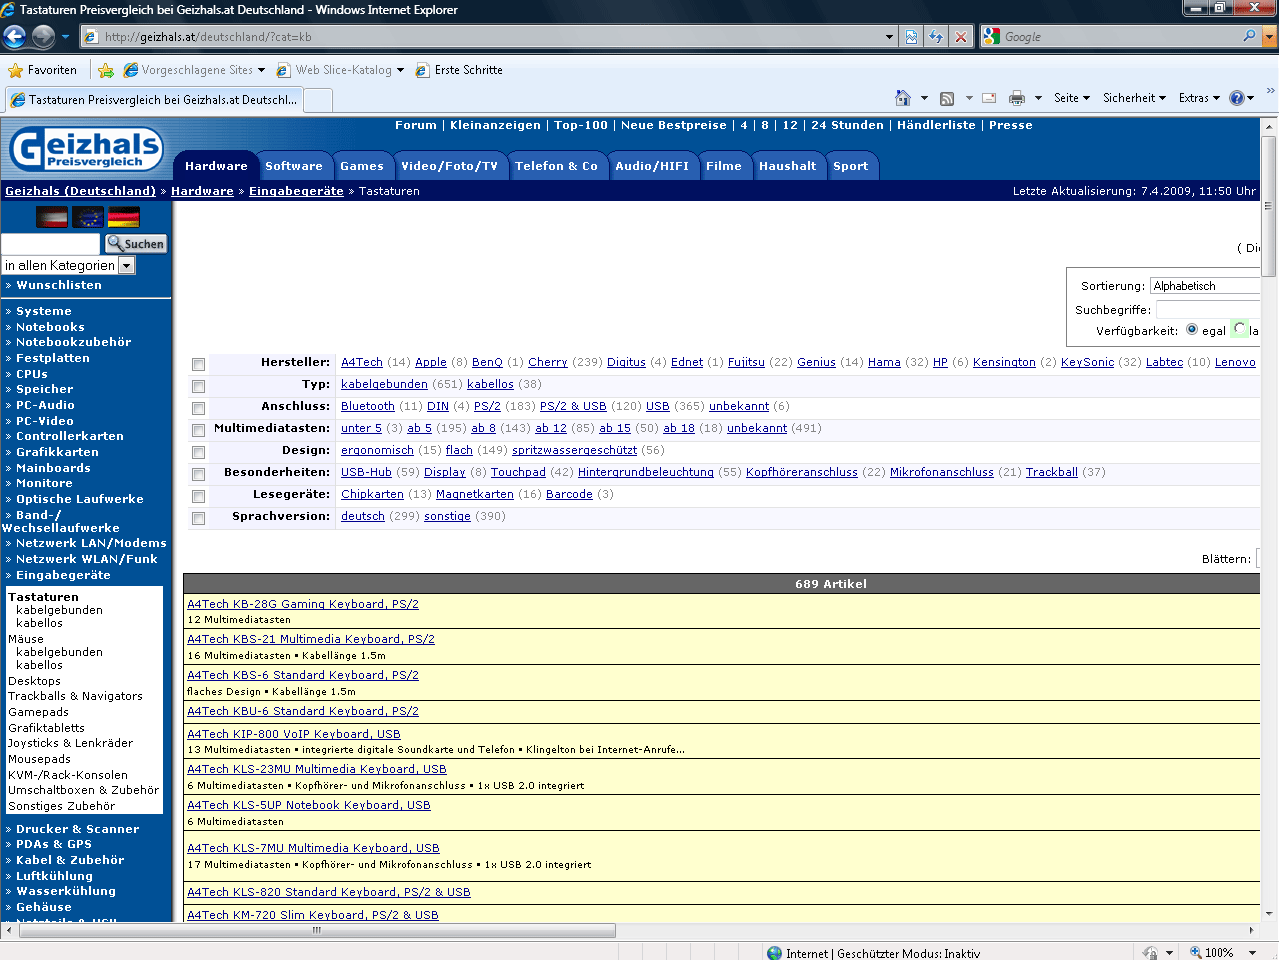Click the Suchen search button
The image size is (1279, 960).
(135, 244)
